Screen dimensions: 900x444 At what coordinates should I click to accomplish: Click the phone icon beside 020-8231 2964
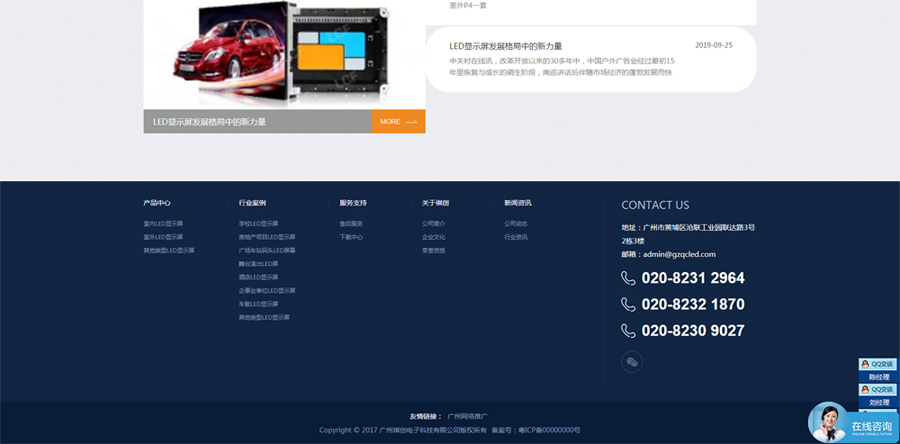[629, 278]
